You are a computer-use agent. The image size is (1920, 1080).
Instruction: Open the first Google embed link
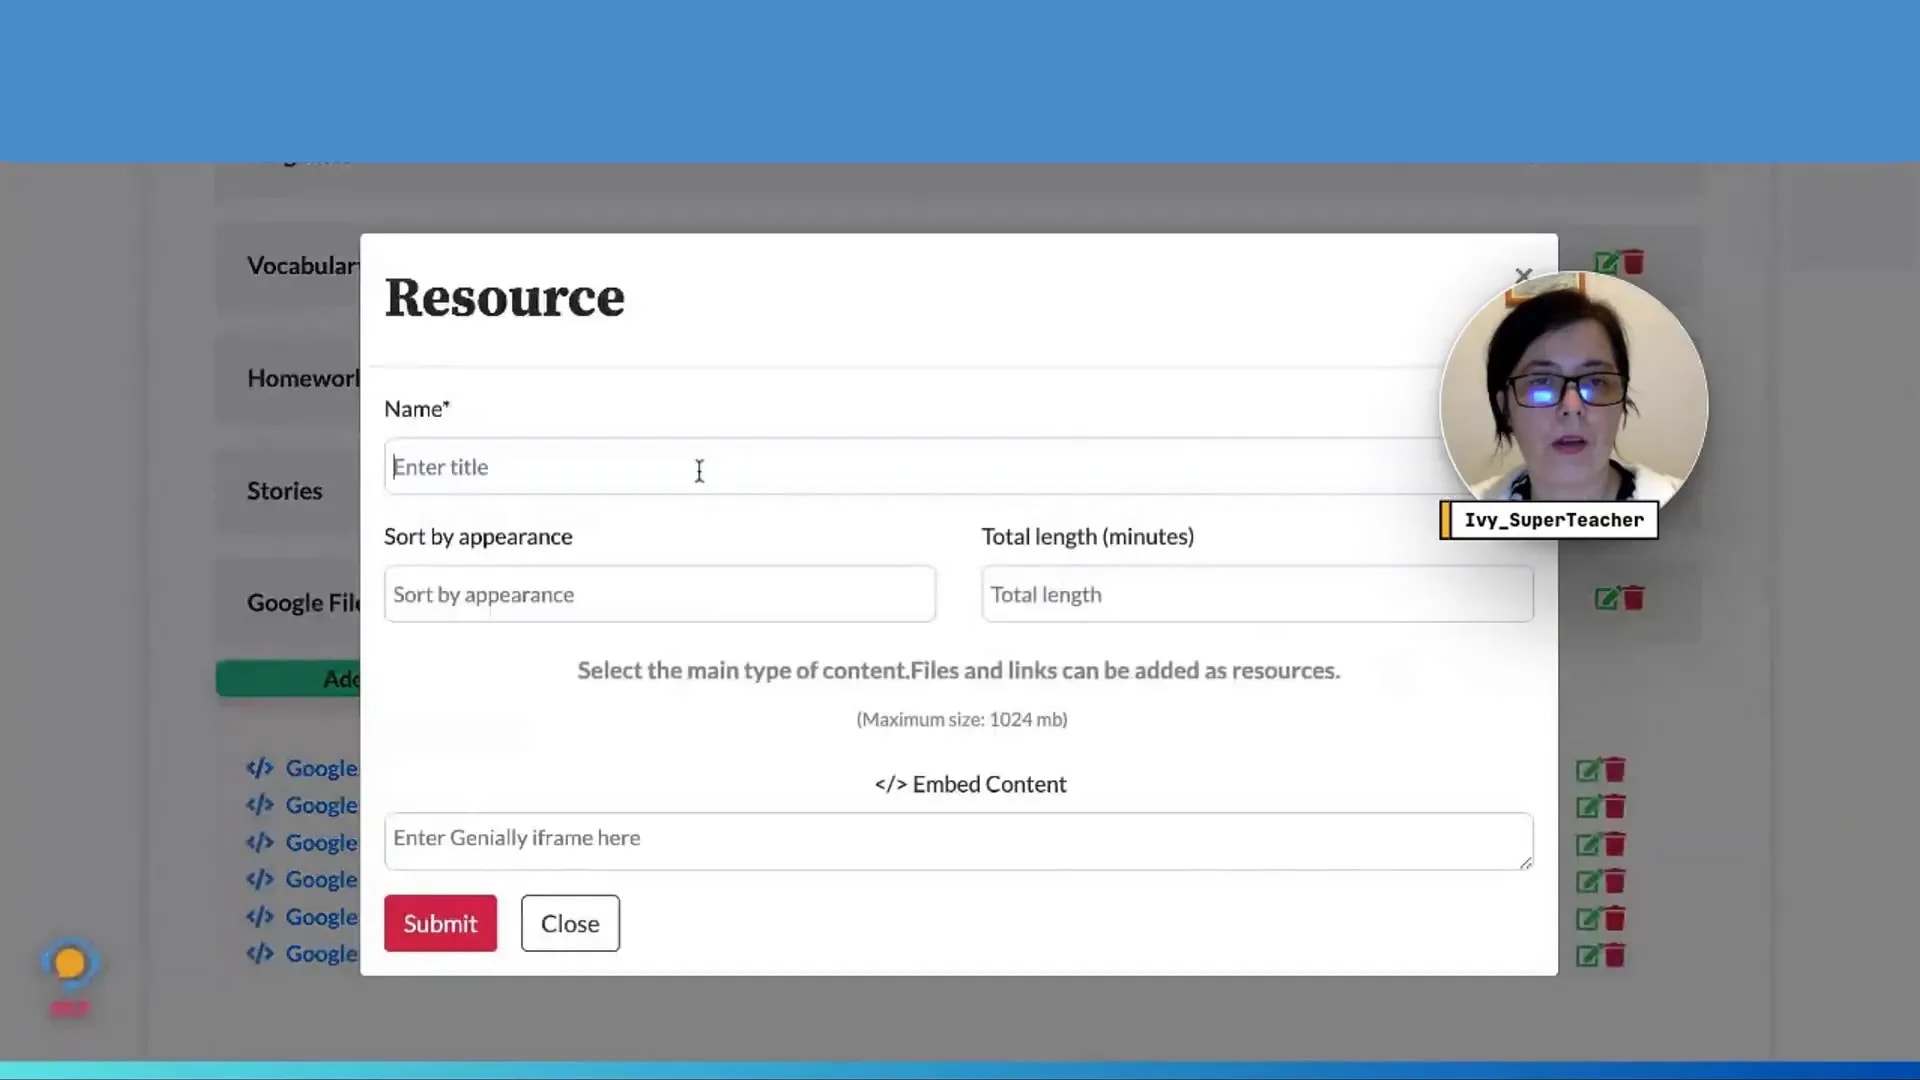(321, 768)
